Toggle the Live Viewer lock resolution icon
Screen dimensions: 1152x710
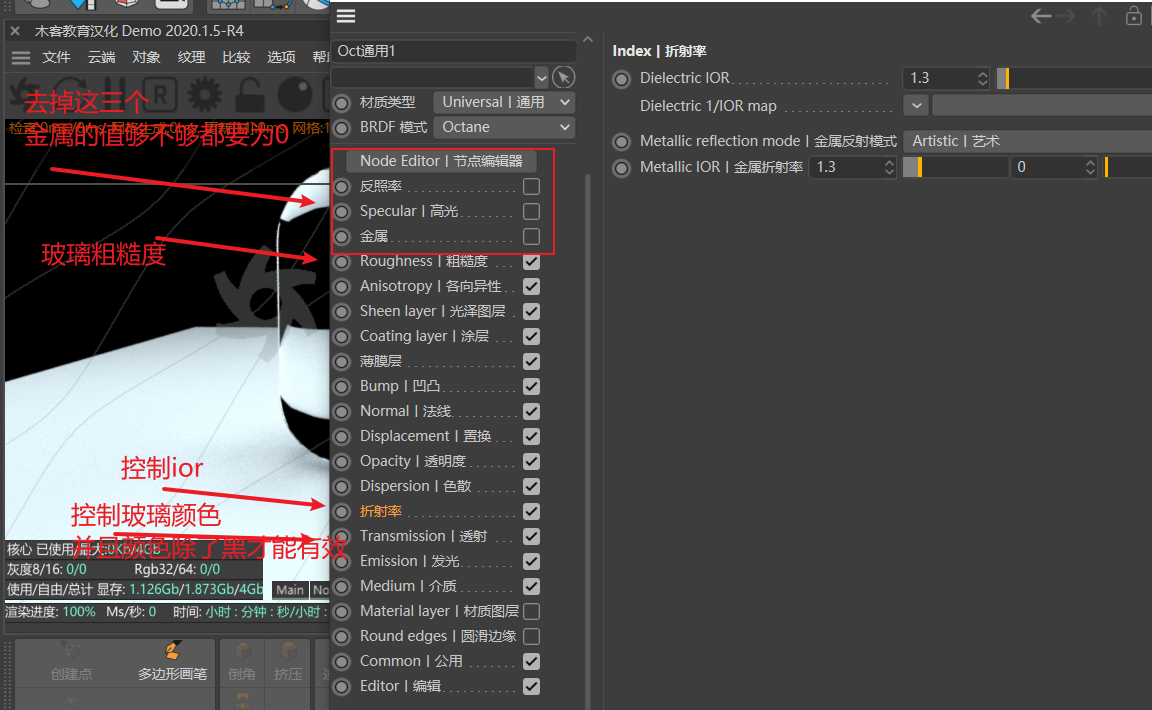pos(250,94)
